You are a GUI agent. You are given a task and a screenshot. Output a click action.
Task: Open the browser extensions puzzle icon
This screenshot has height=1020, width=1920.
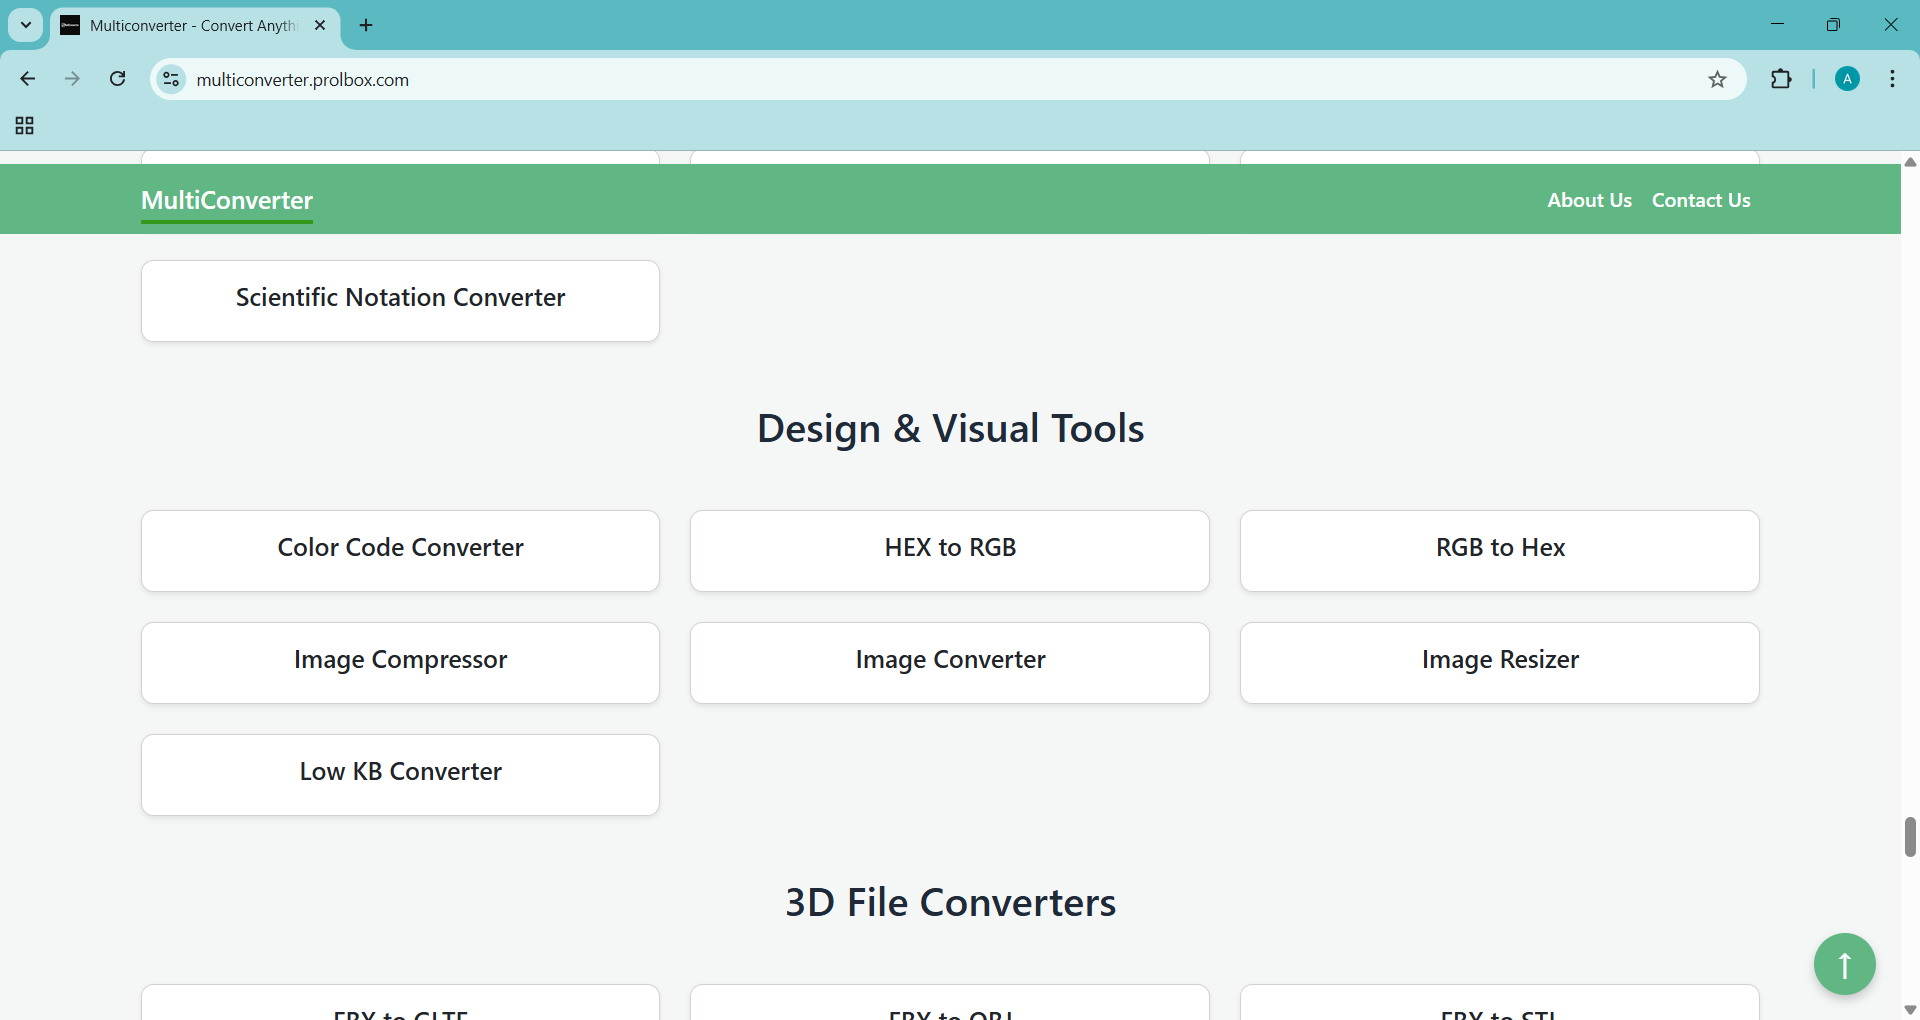pos(1781,80)
